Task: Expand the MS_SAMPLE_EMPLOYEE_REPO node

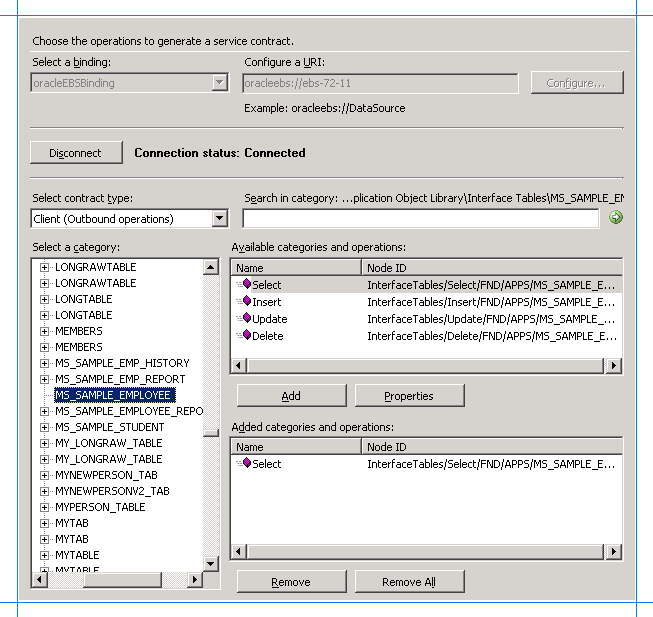Action: (x=44, y=411)
